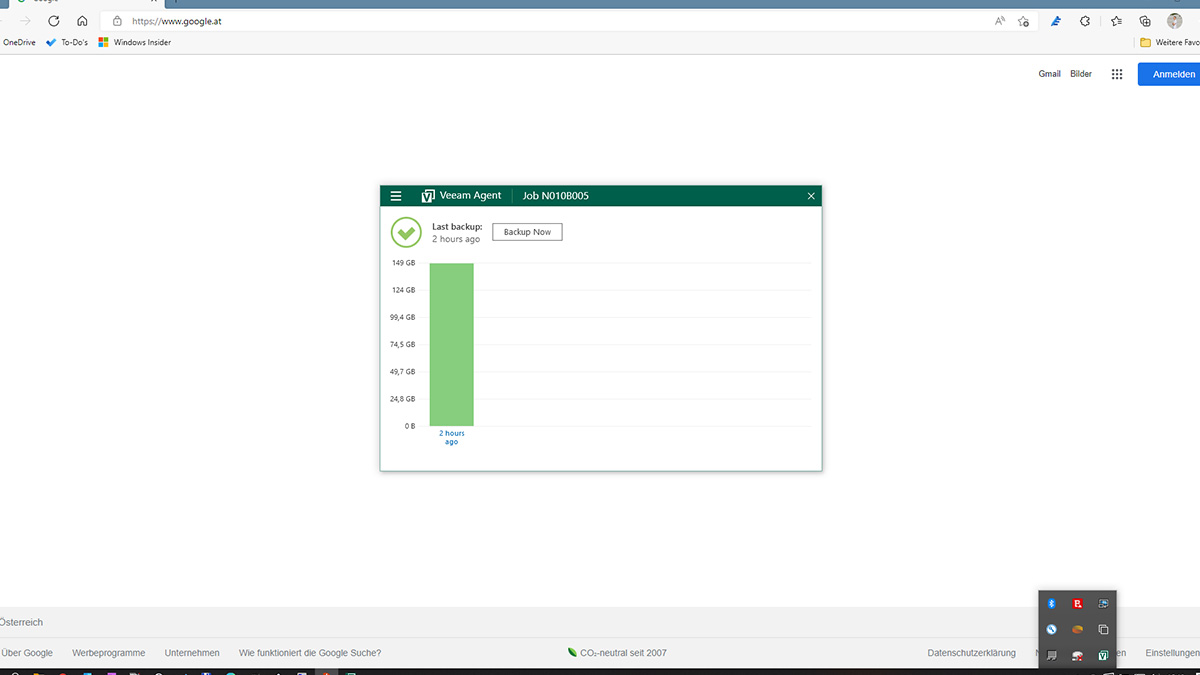Reload the page in the browser

click(54, 21)
